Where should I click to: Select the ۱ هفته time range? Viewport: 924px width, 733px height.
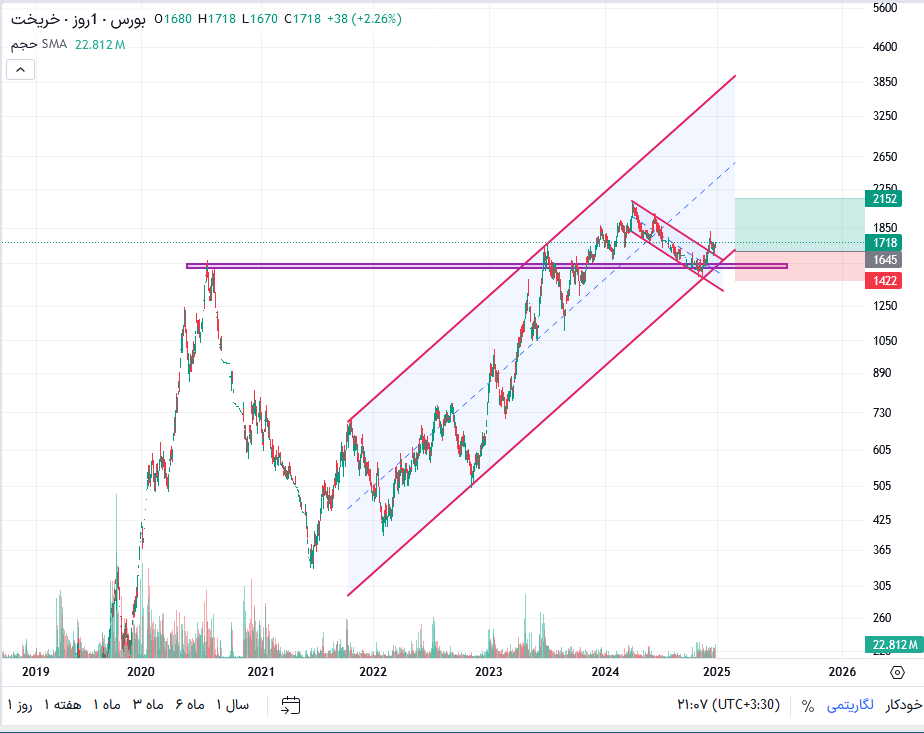[x=62, y=705]
